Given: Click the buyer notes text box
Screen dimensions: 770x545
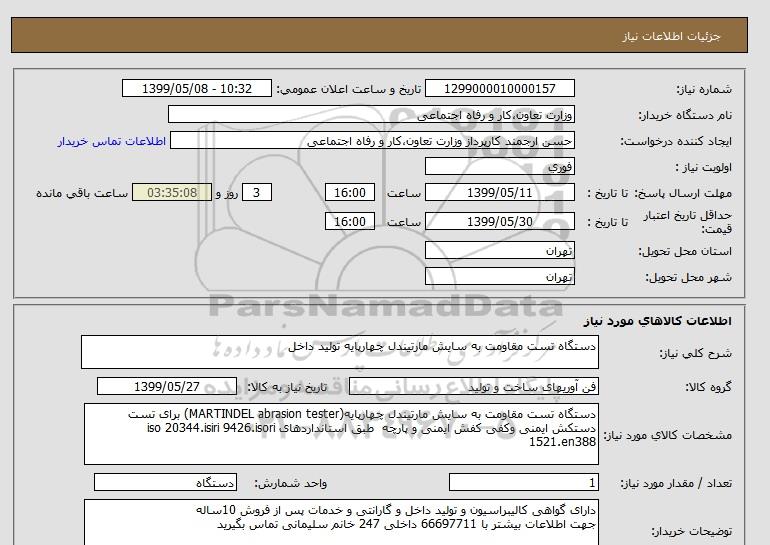Looking at the screenshot, I should [341, 523].
